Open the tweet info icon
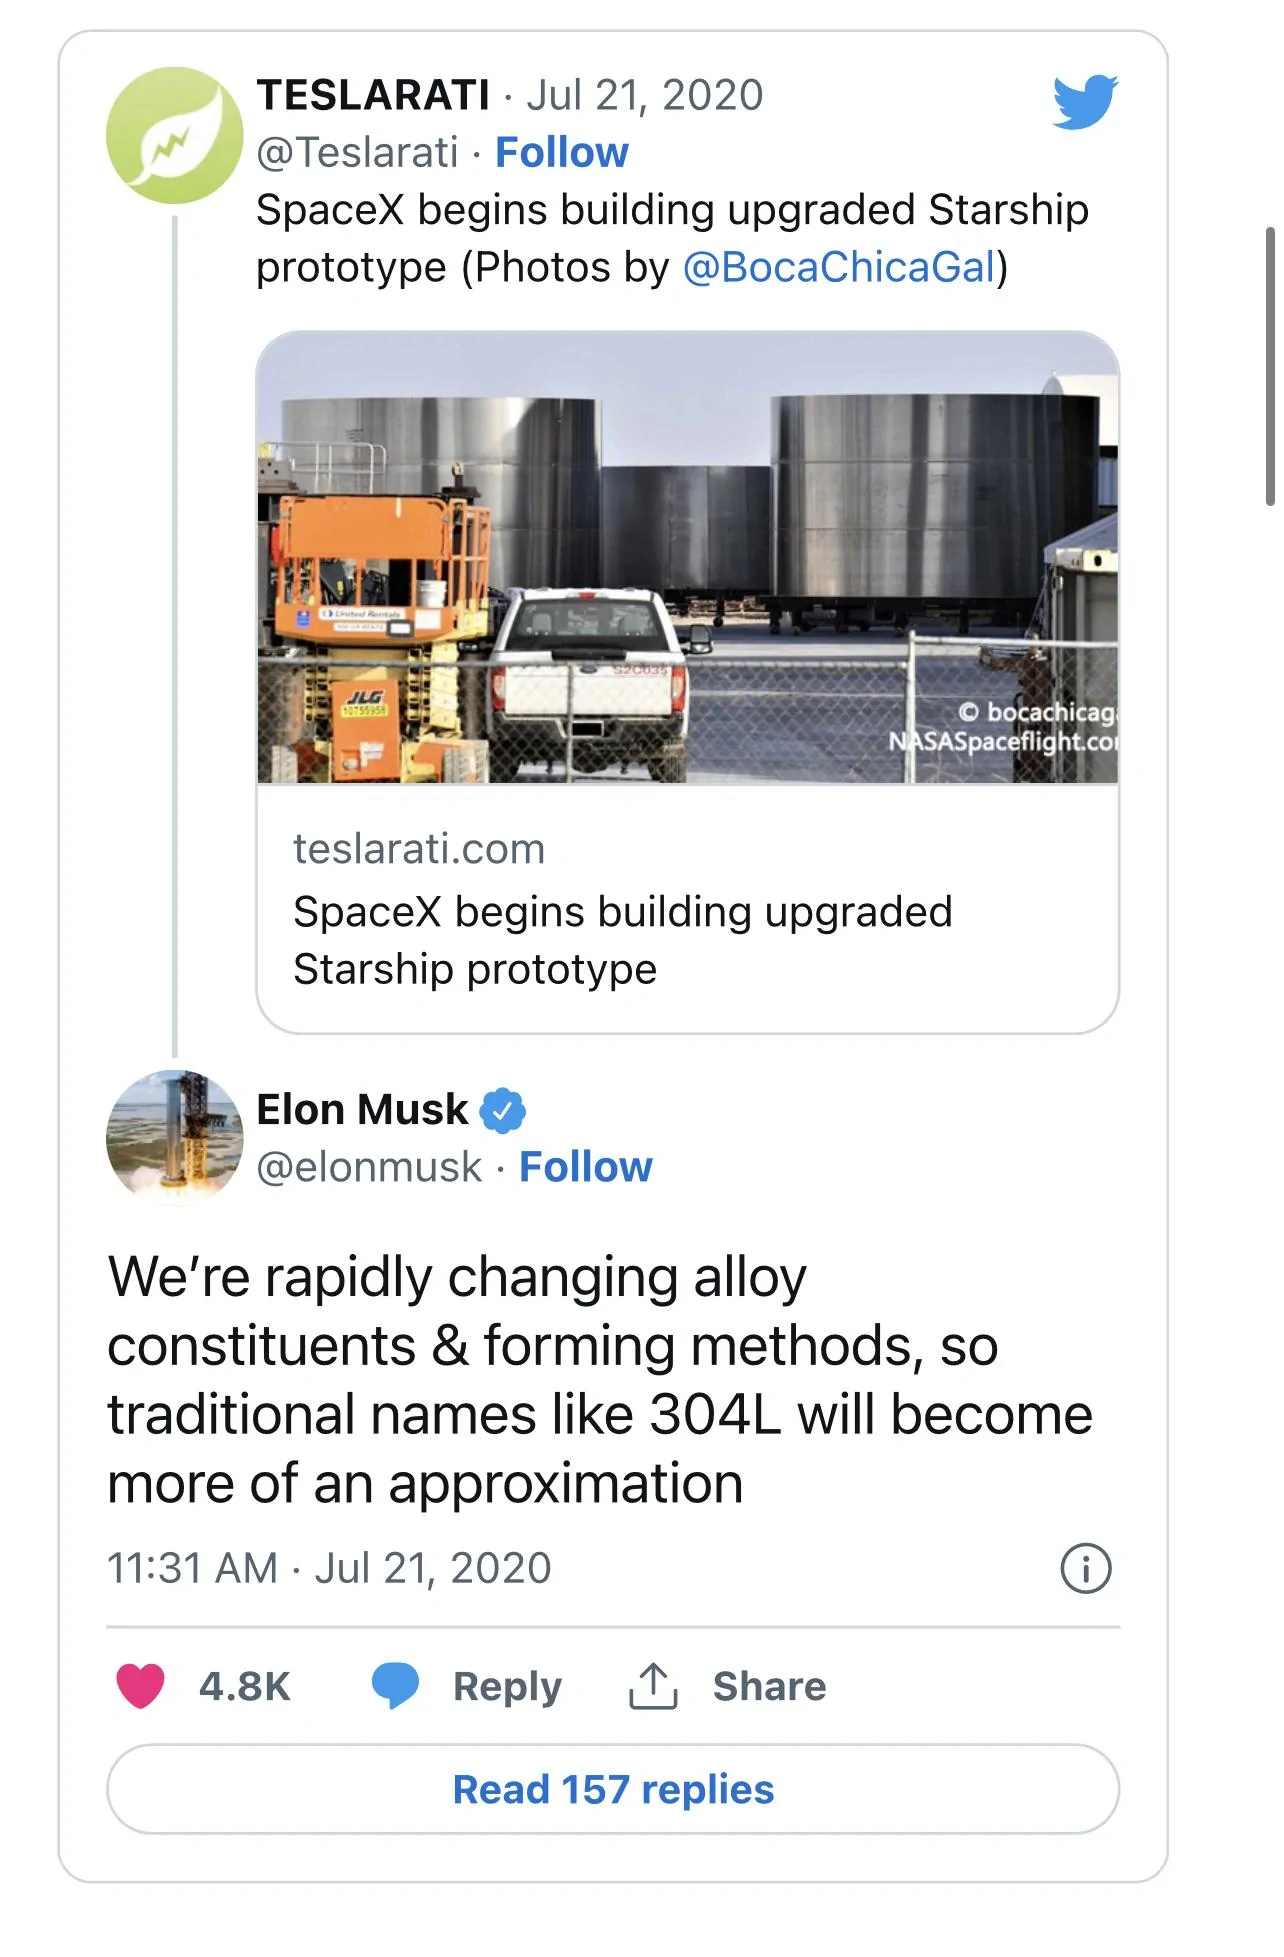This screenshot has height=1957, width=1284. tap(1085, 1568)
